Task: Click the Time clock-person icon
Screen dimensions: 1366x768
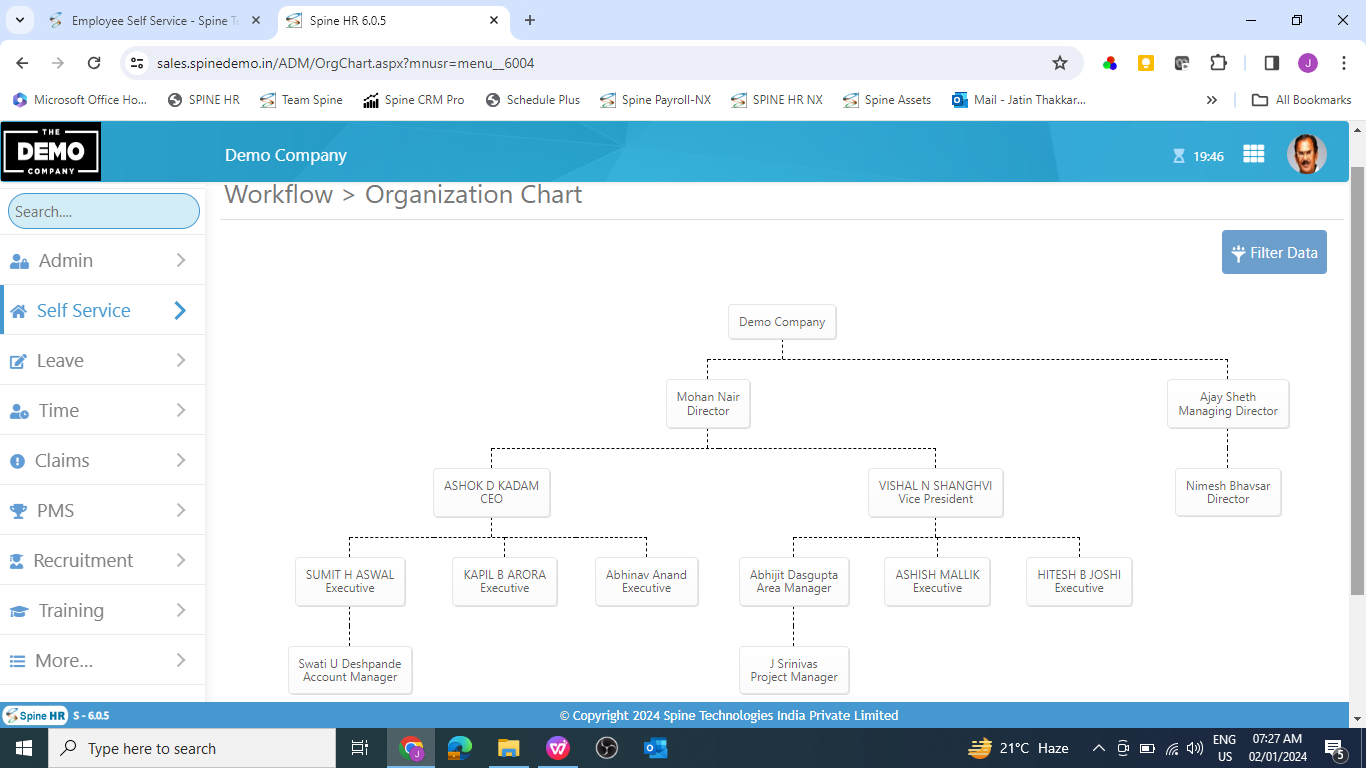Action: click(19, 411)
